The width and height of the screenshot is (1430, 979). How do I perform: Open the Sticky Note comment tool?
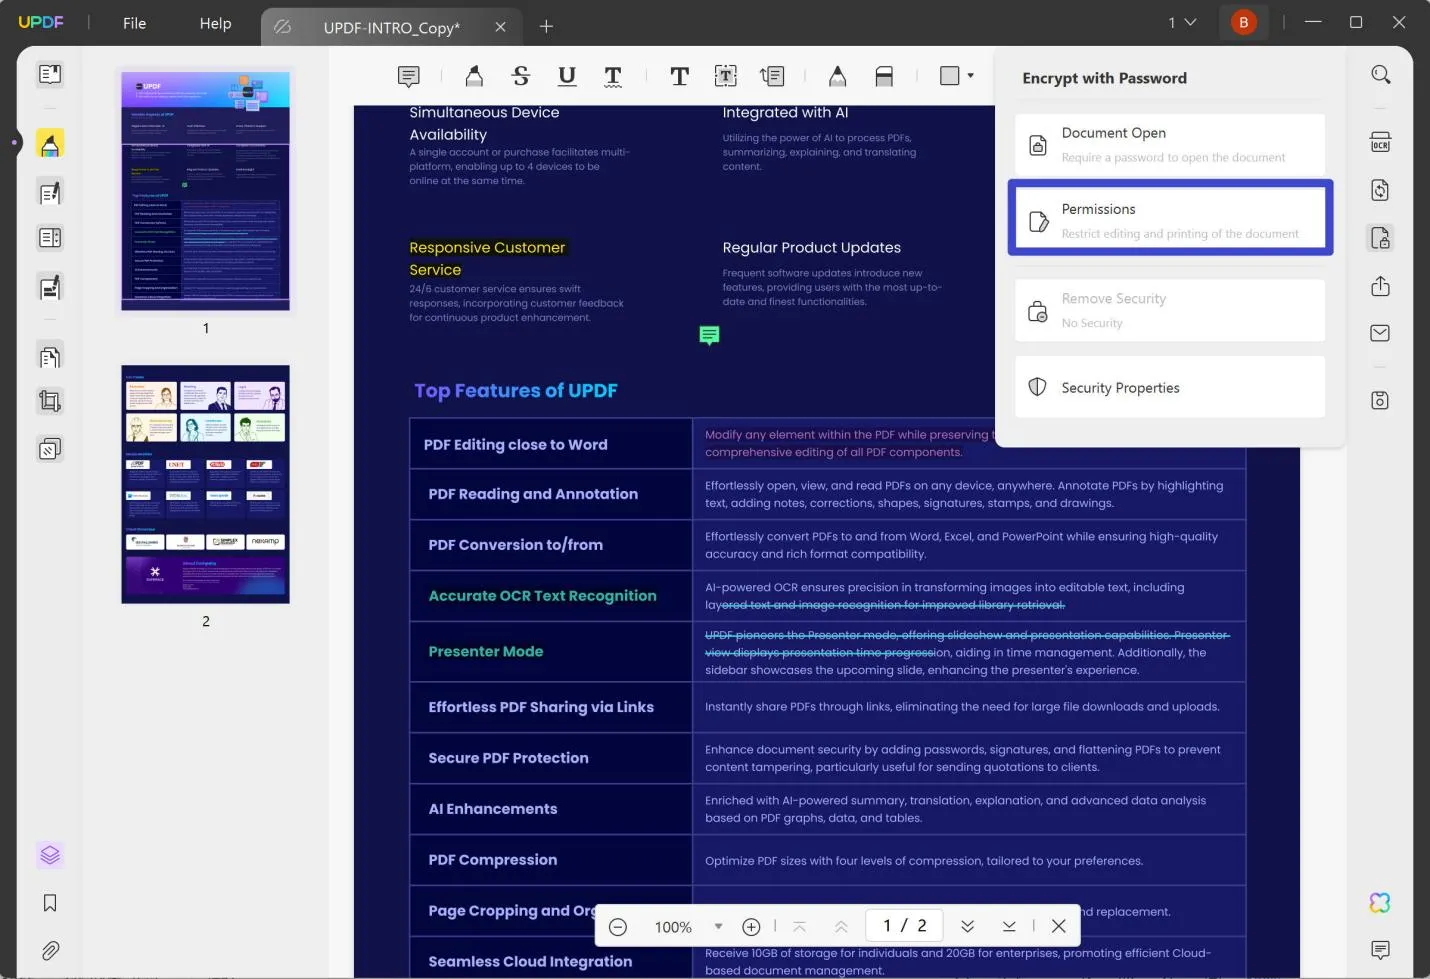click(x=408, y=76)
